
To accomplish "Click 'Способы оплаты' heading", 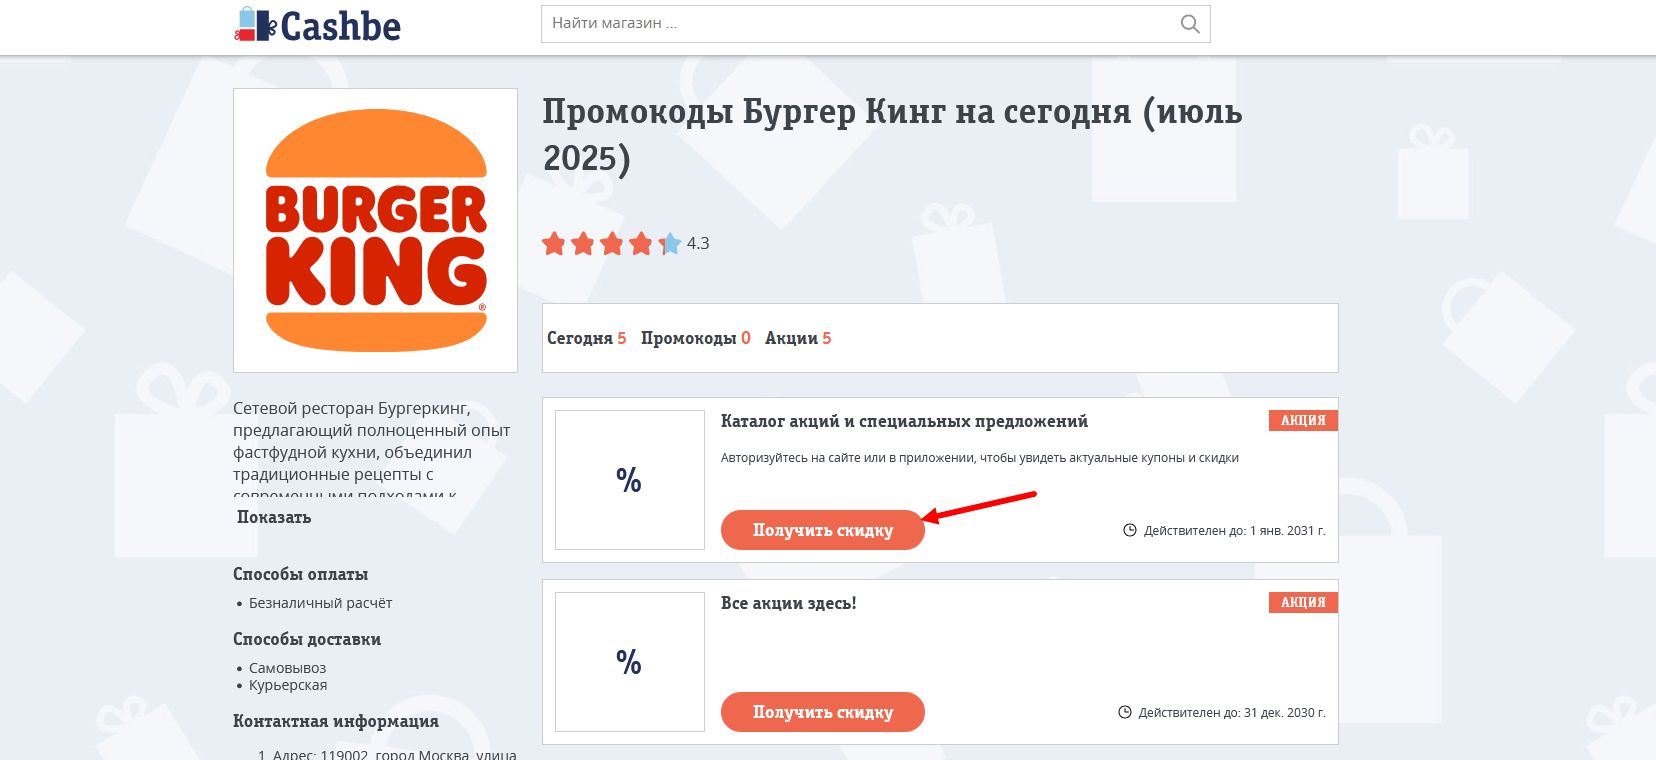I will point(300,574).
